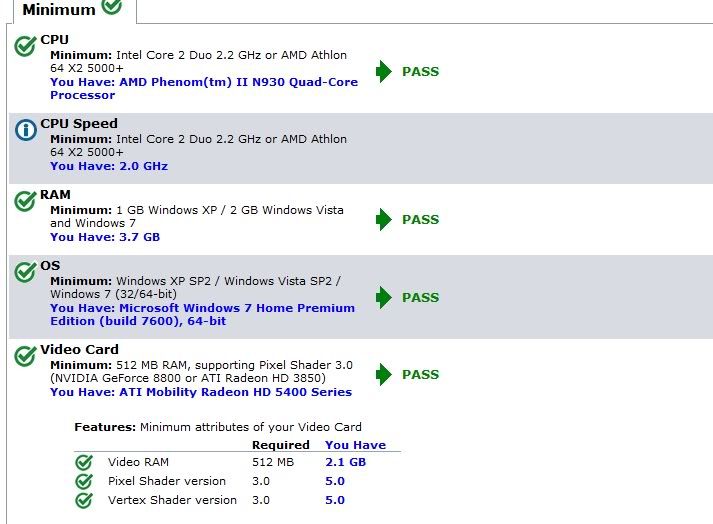Click the blue info icon beside CPU Speed
The image size is (713, 524).
click(x=26, y=130)
